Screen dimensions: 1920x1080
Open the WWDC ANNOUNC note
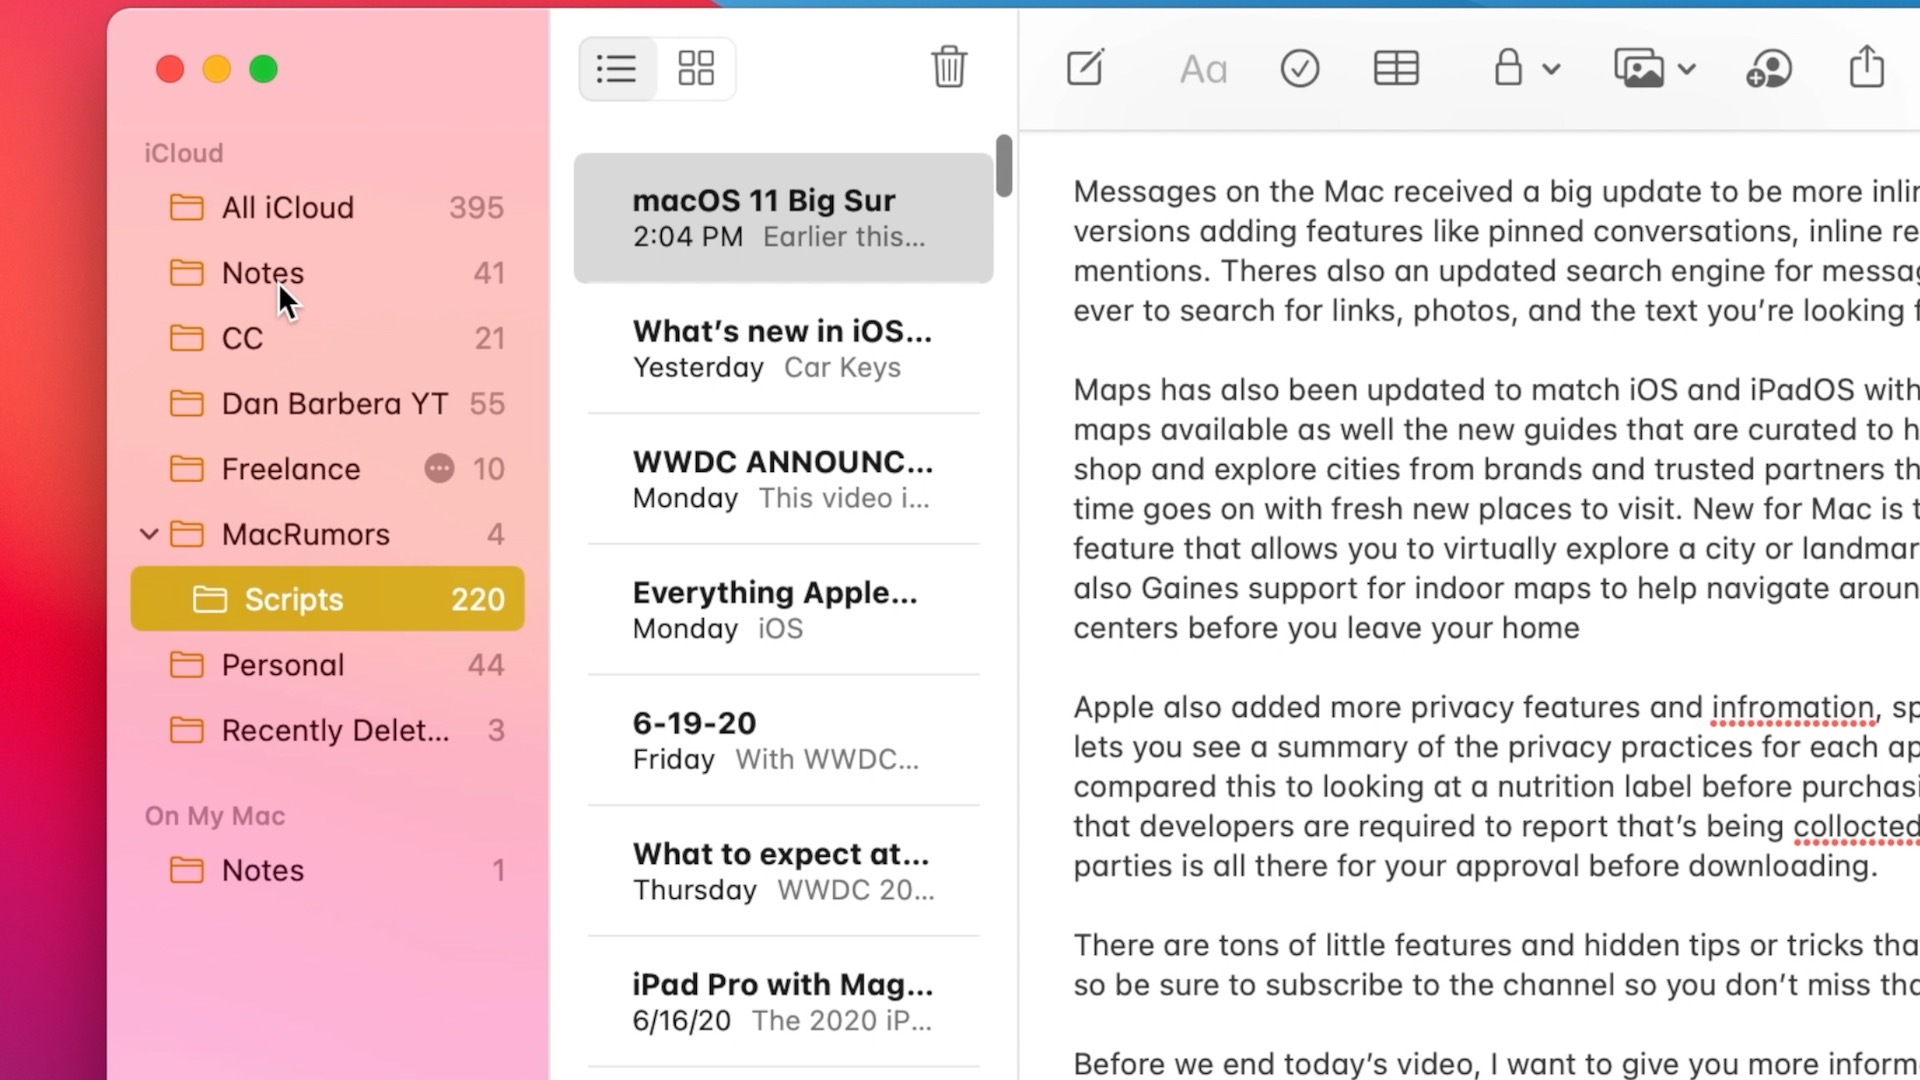click(x=782, y=479)
